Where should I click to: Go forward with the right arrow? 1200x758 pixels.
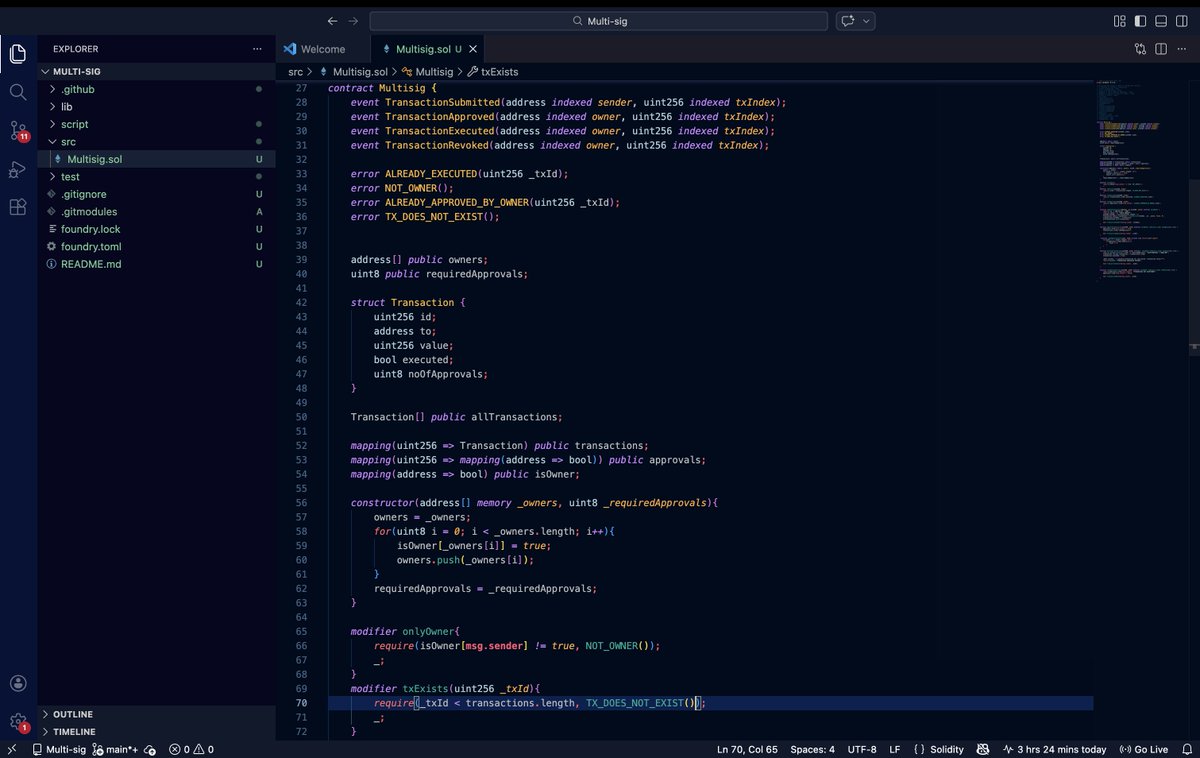point(353,21)
